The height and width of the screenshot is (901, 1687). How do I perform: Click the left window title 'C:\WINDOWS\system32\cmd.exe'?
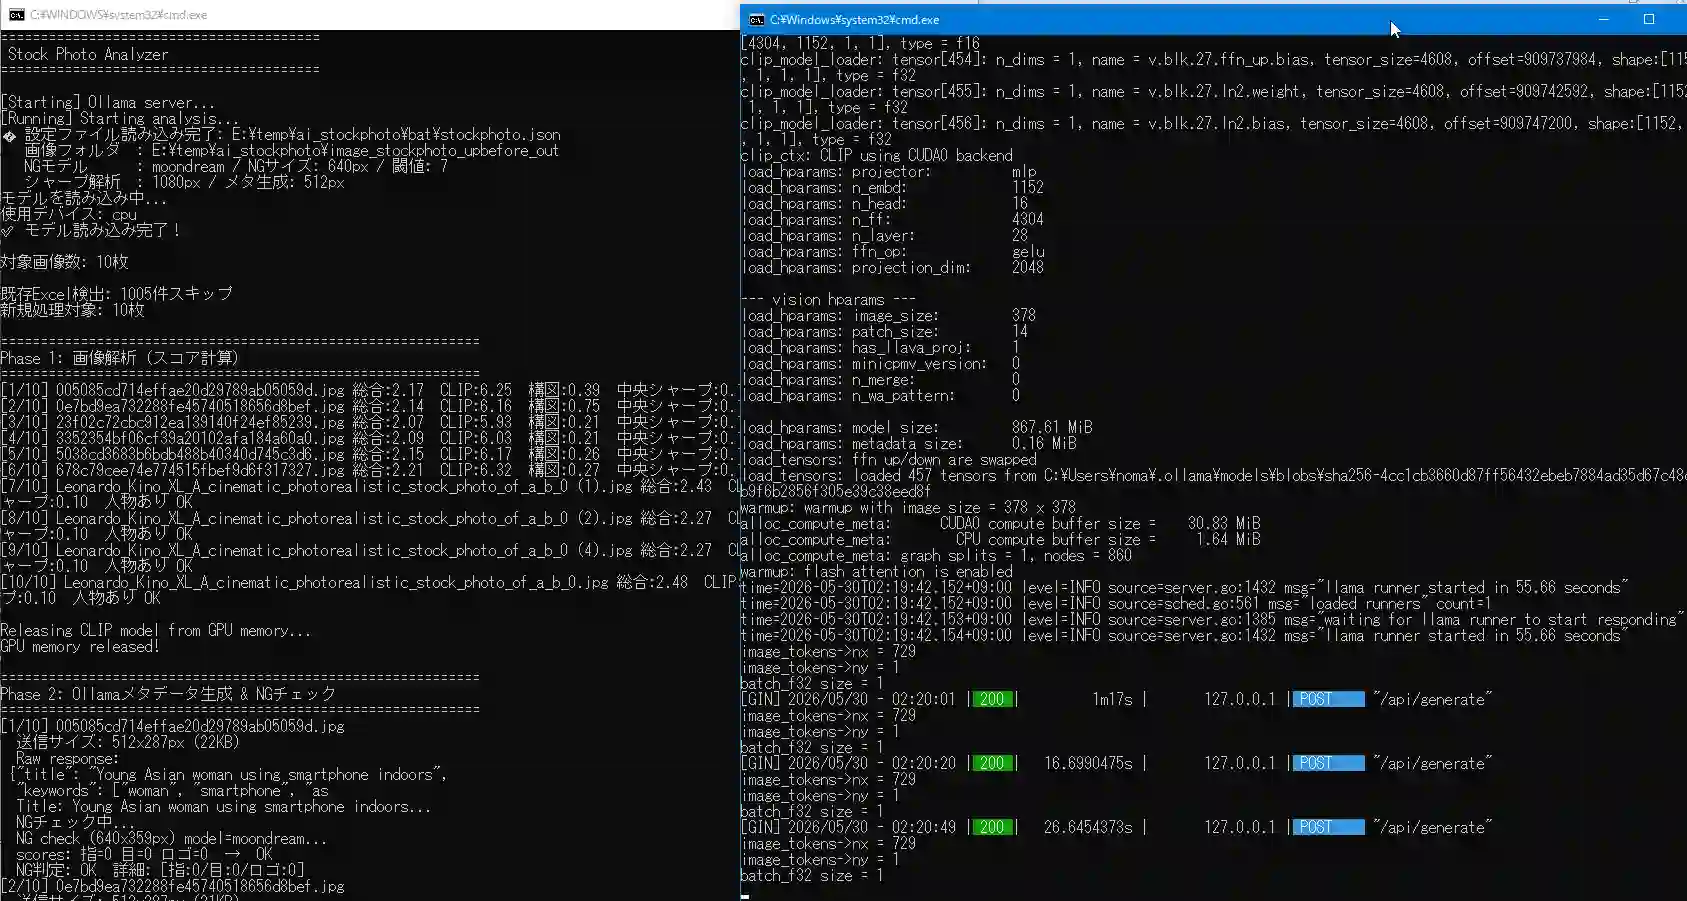pos(118,15)
